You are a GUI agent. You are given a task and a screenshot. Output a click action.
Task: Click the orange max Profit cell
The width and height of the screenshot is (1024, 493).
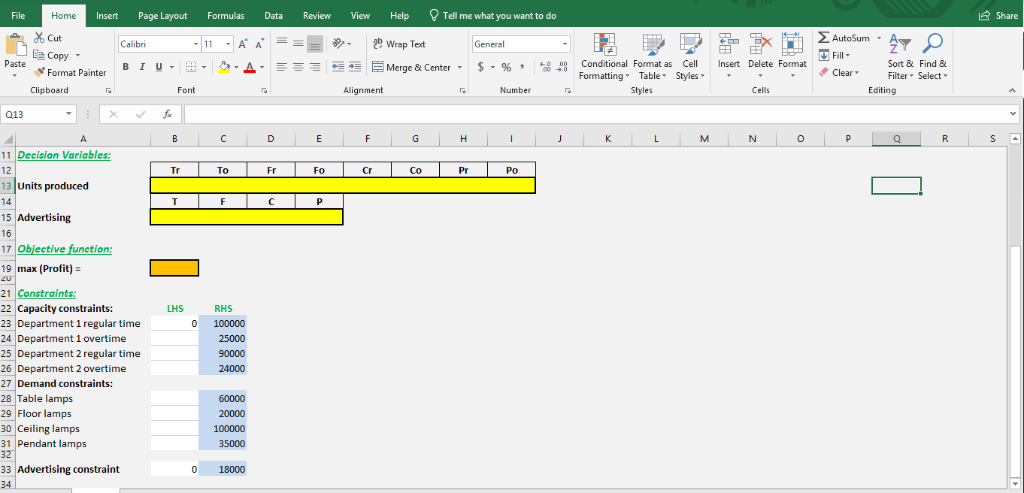click(x=174, y=268)
